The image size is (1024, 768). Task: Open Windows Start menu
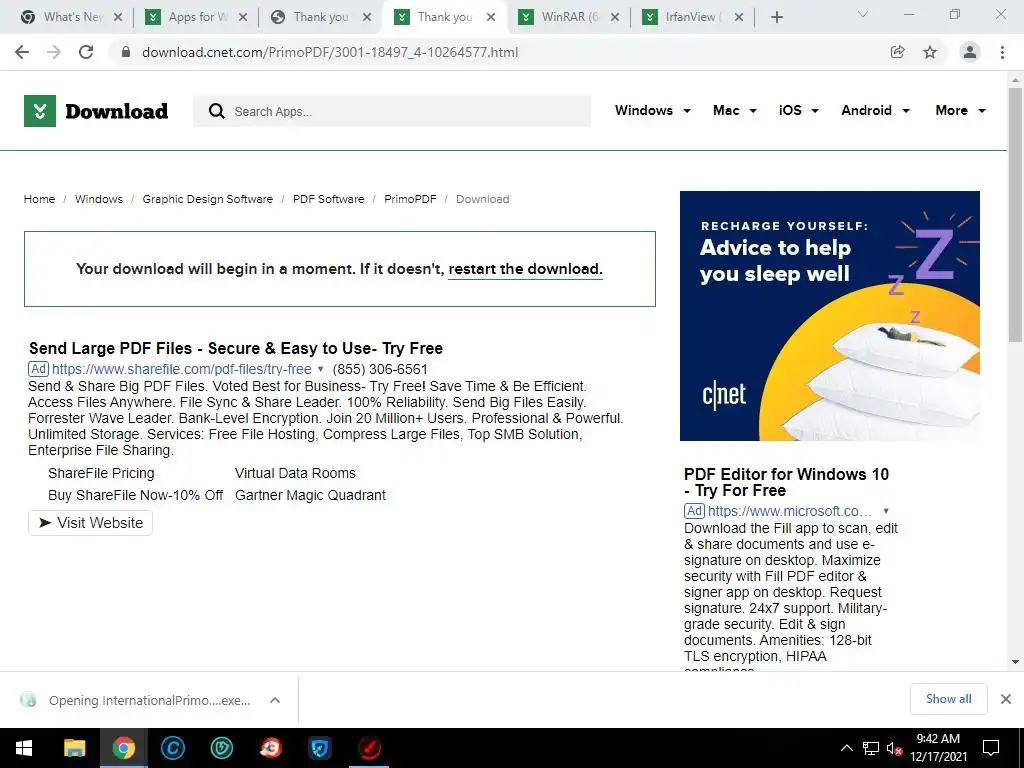pos(24,748)
